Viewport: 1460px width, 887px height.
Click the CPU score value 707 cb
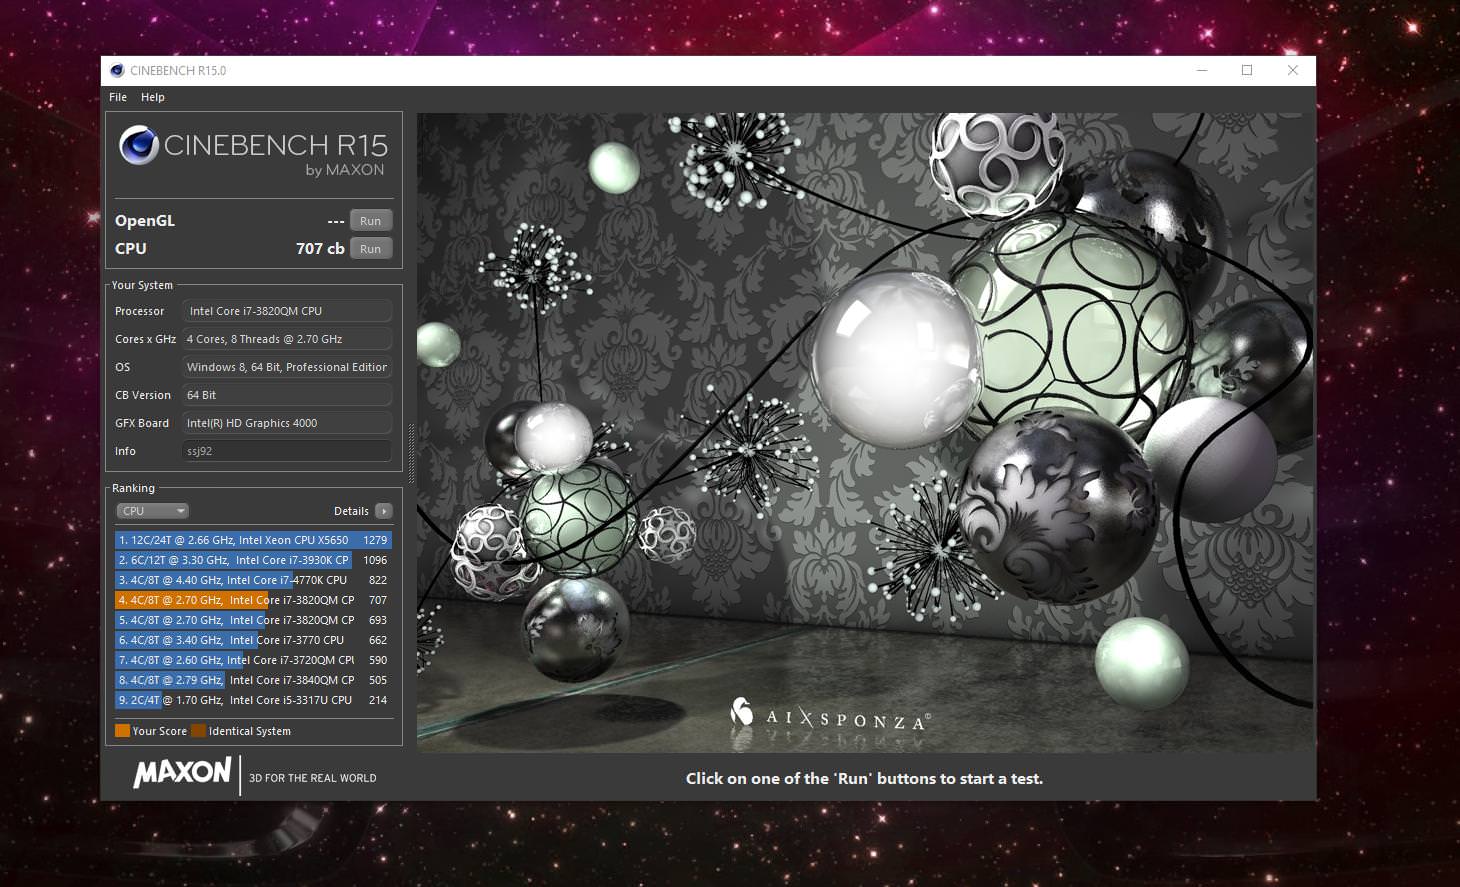pos(320,249)
